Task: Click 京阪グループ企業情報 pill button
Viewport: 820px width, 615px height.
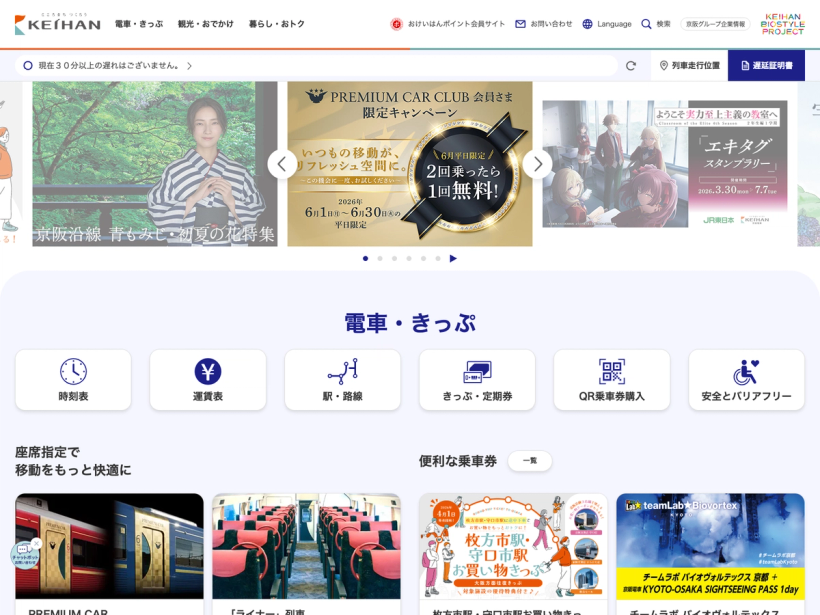Action: [715, 24]
